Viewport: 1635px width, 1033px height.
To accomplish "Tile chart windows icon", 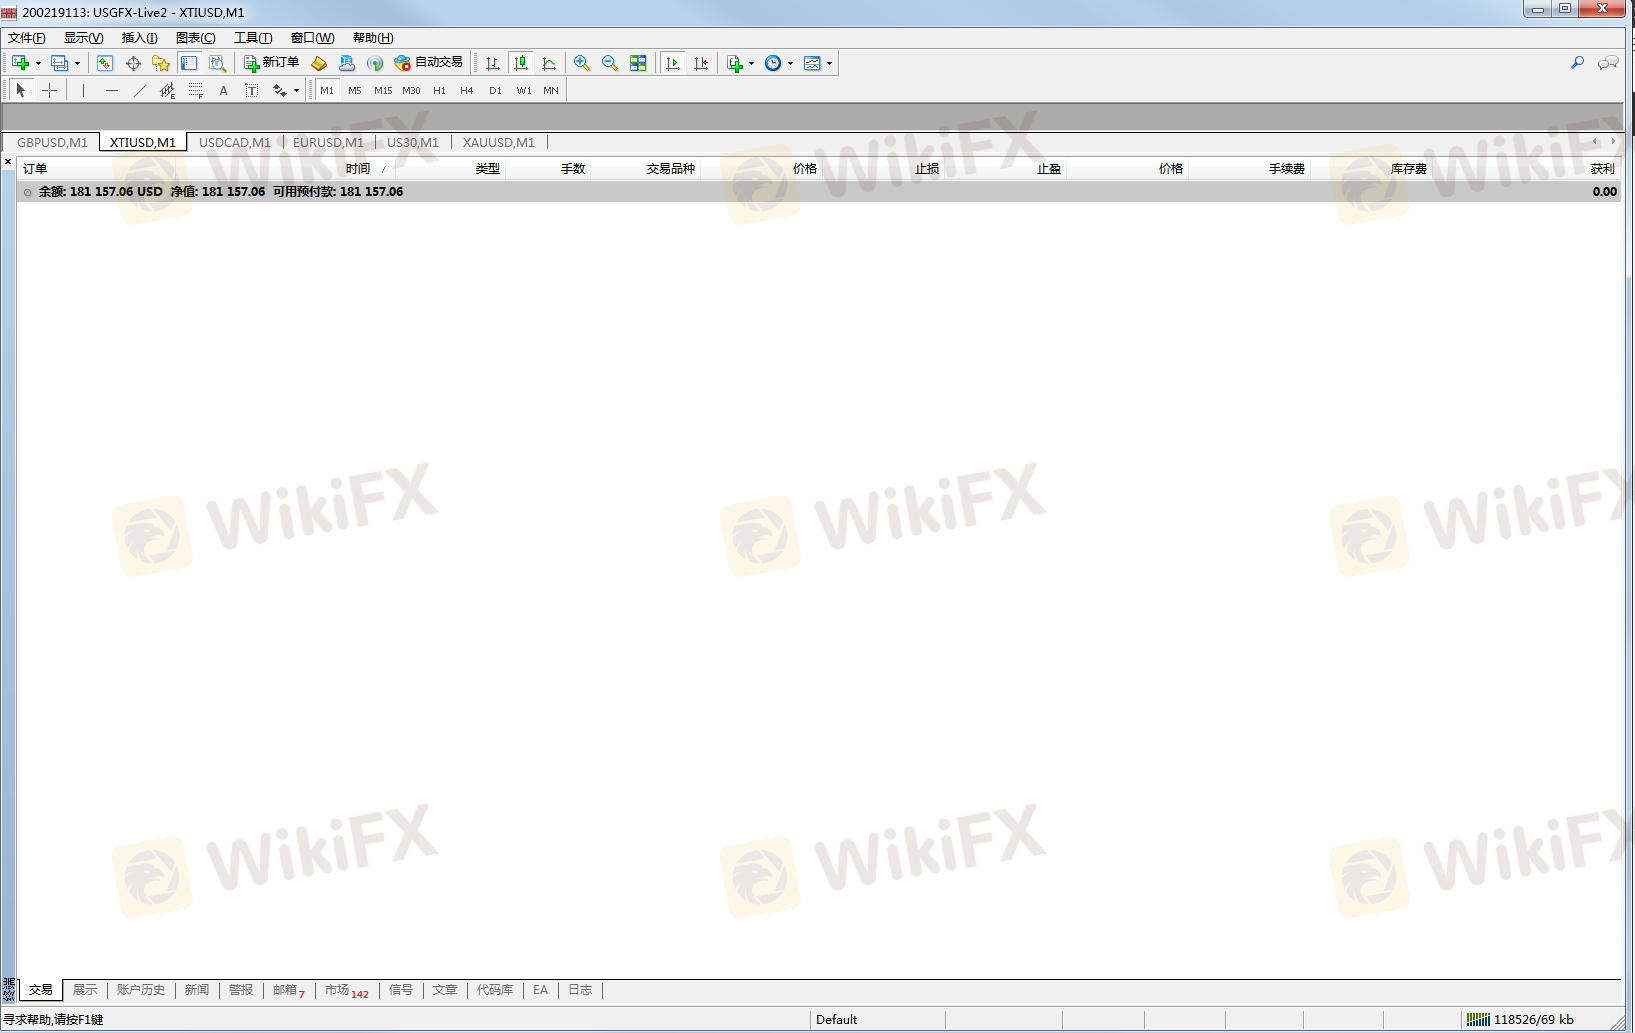I will tap(638, 63).
